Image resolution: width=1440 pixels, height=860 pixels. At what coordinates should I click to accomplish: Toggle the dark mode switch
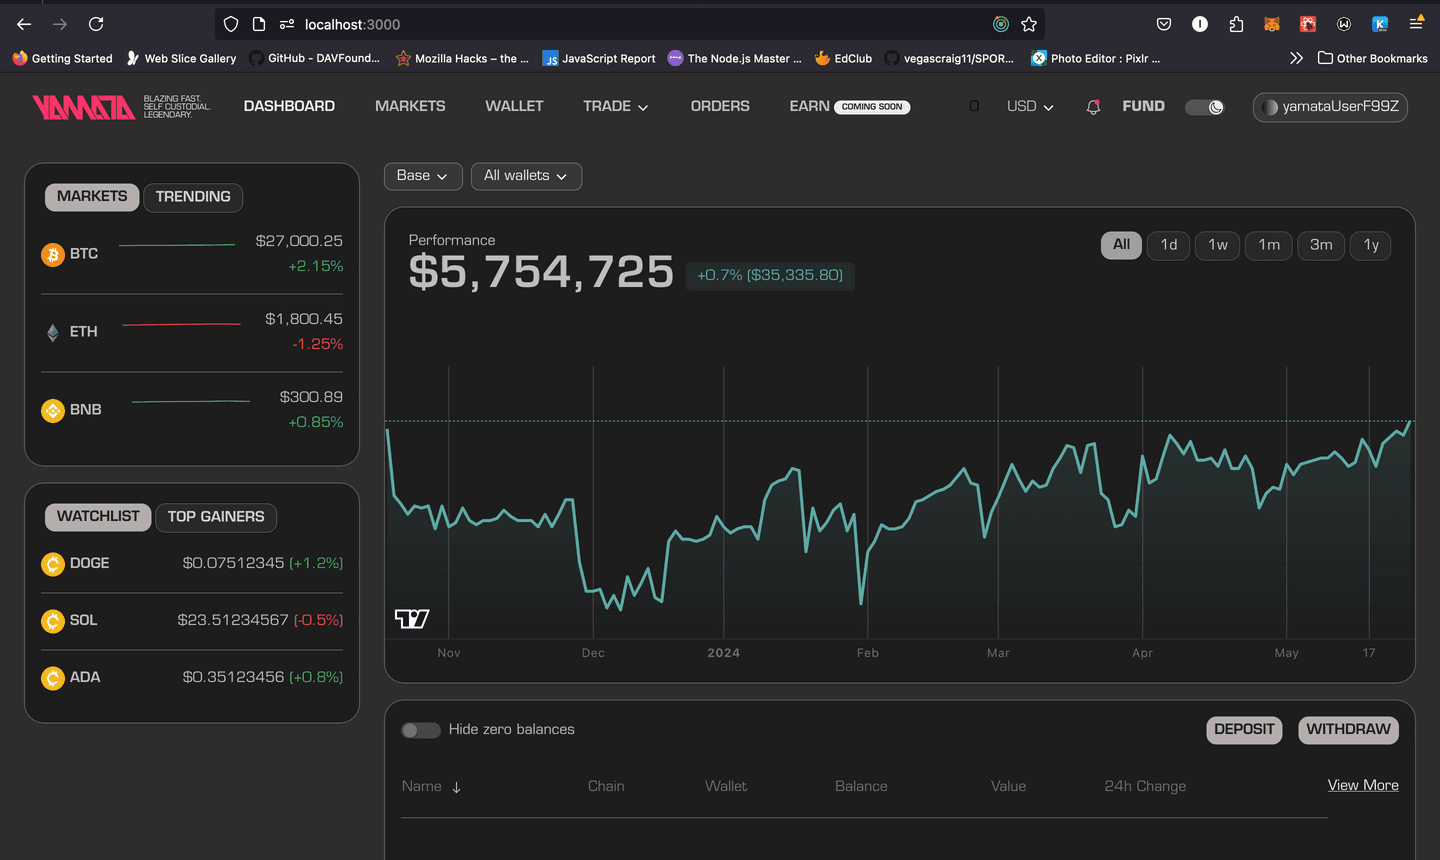click(1205, 107)
